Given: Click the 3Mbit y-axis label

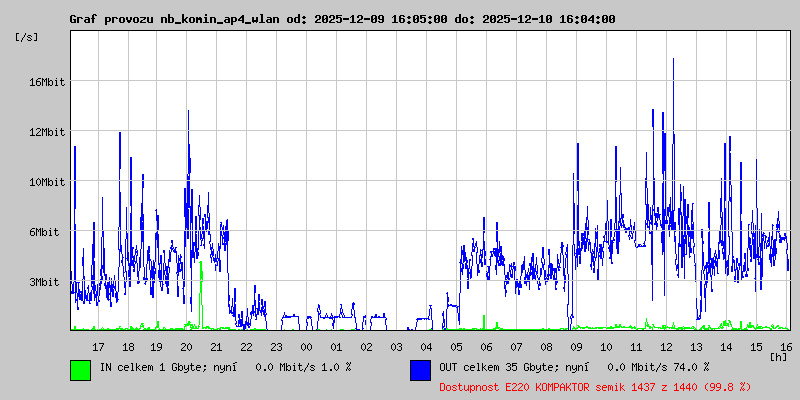Looking at the screenshot, I should pos(43,282).
